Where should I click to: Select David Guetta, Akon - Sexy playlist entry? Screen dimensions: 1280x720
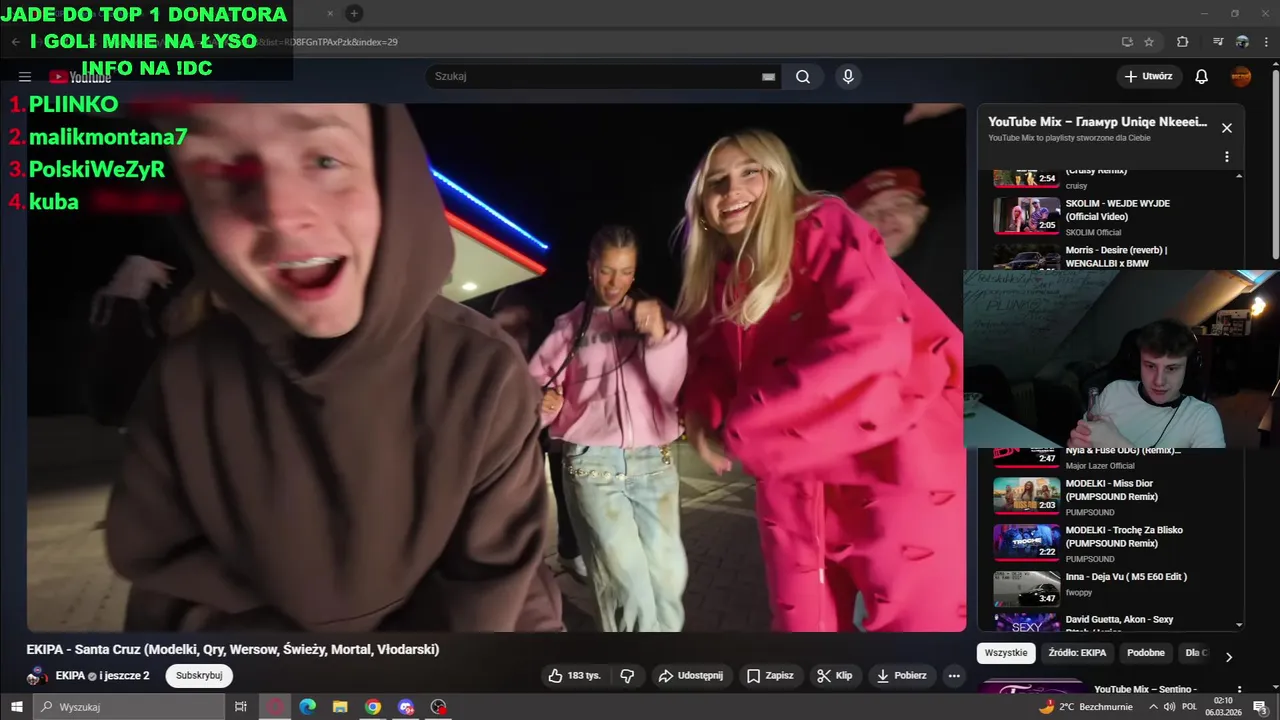tap(1114, 623)
